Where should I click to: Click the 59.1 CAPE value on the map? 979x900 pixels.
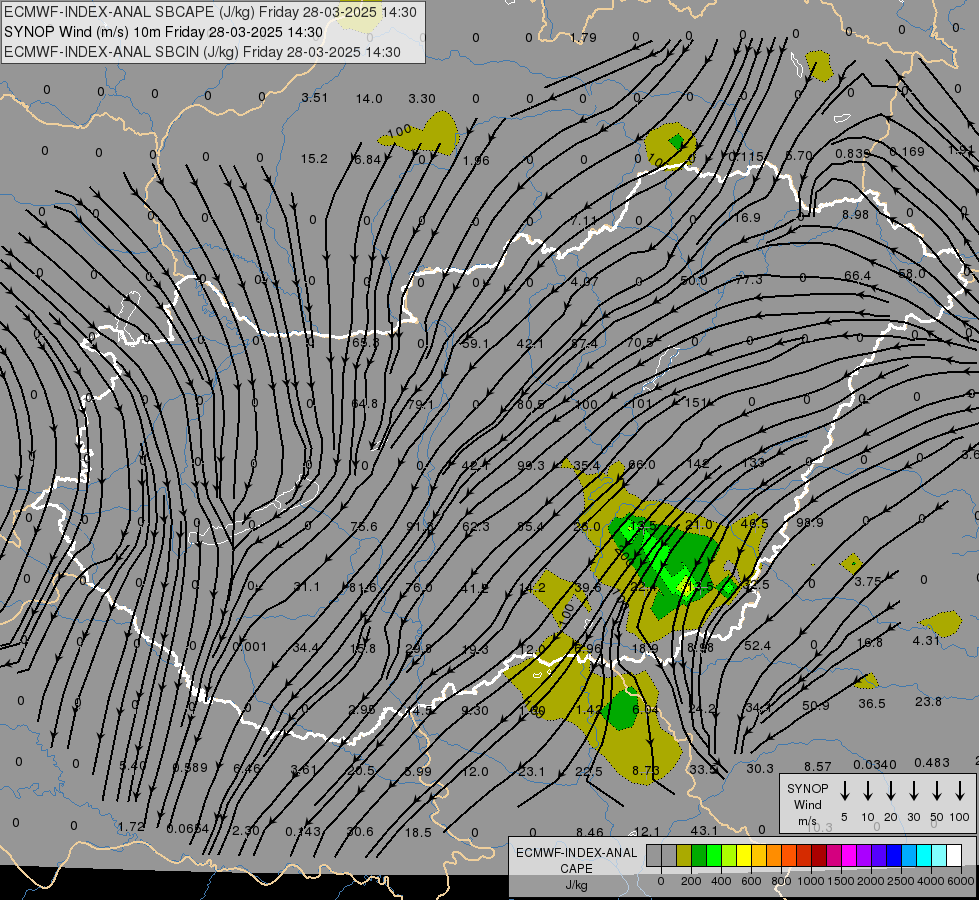click(475, 344)
